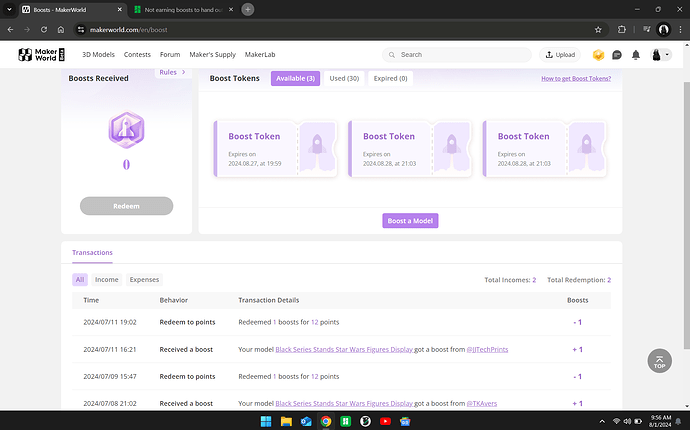Open the Forum menu item
The width and height of the screenshot is (690, 430).
(170, 55)
